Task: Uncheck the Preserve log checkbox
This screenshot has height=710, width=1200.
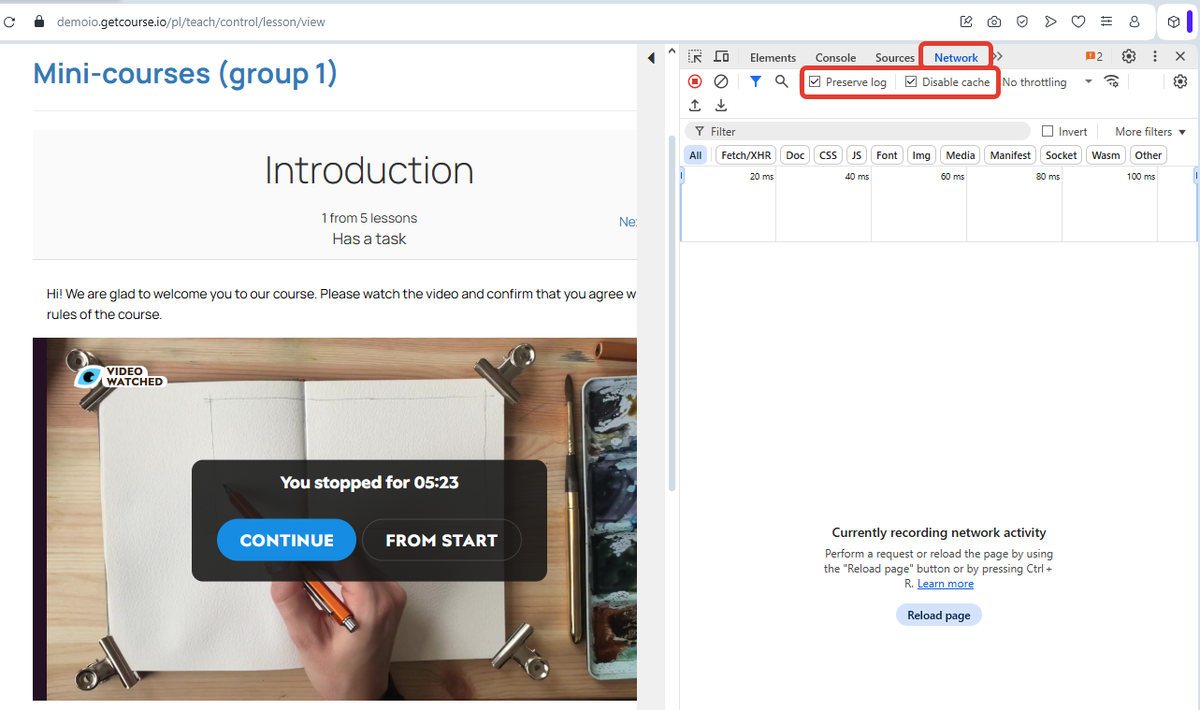Action: pos(815,82)
